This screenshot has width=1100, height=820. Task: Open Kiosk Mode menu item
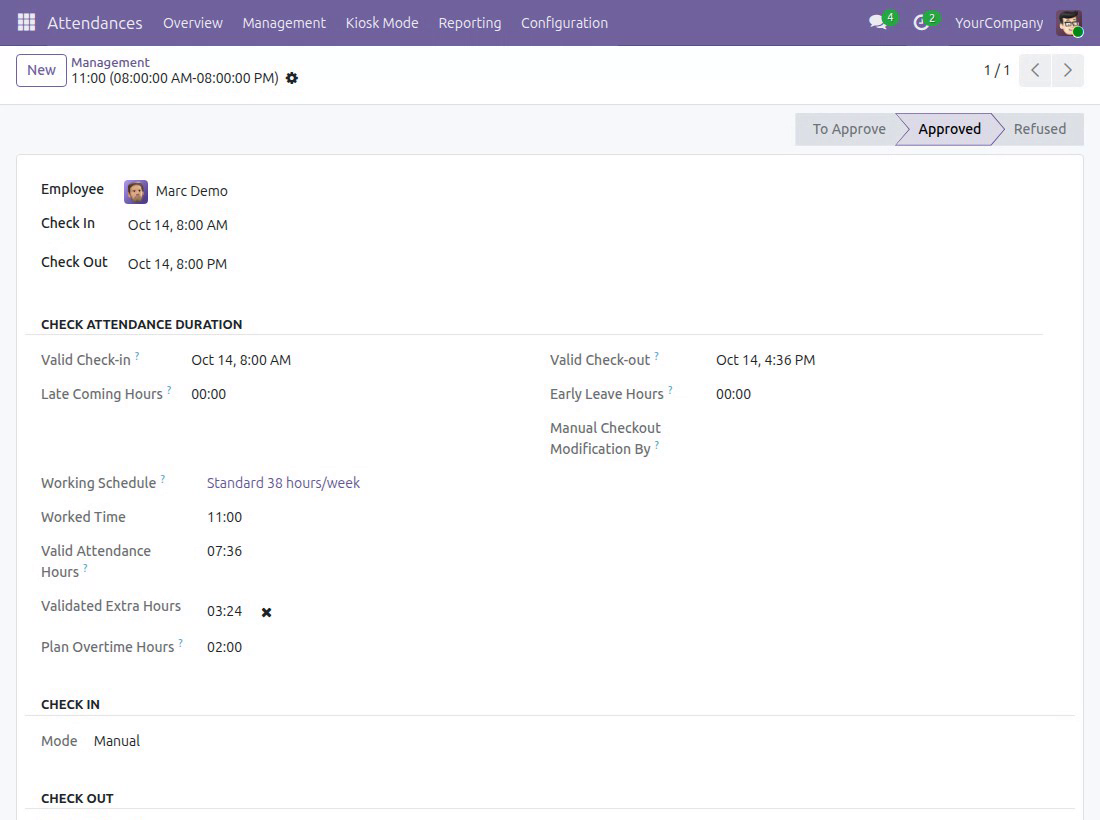click(x=382, y=22)
